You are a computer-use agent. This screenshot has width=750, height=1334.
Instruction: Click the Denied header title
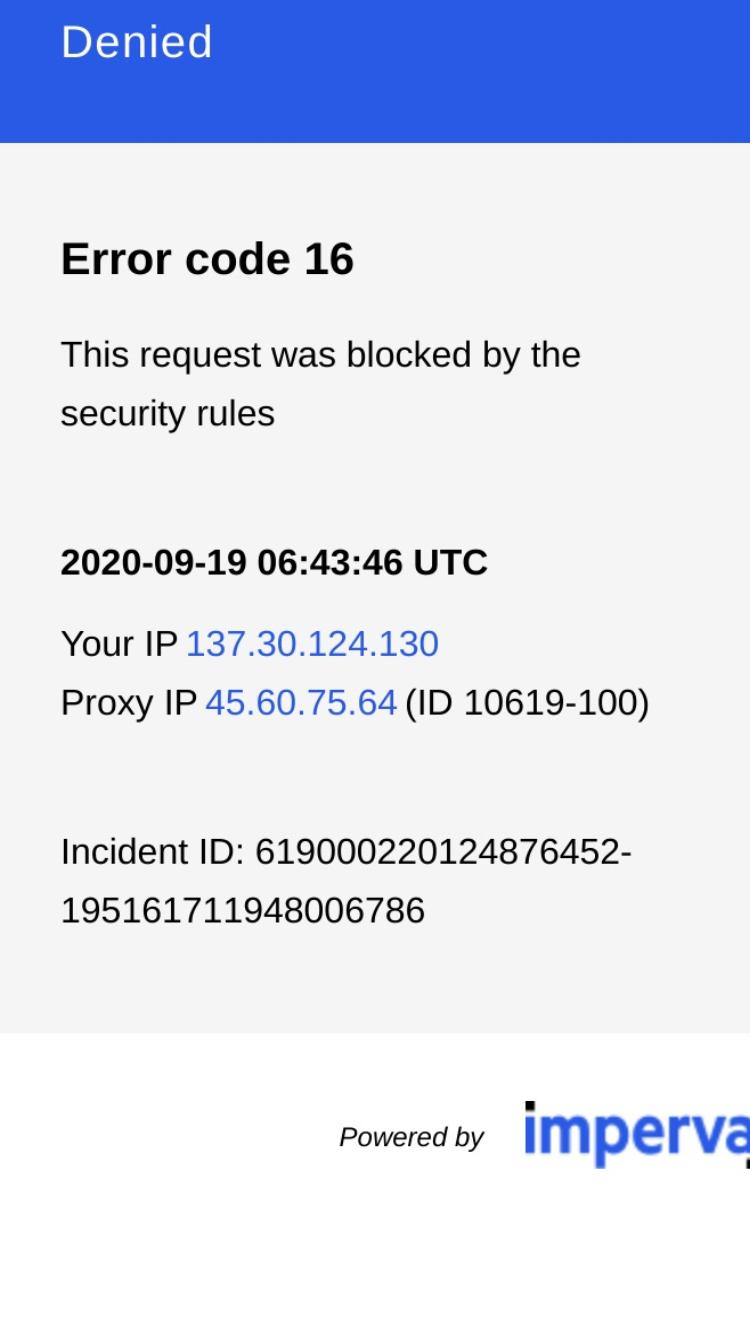coord(137,42)
